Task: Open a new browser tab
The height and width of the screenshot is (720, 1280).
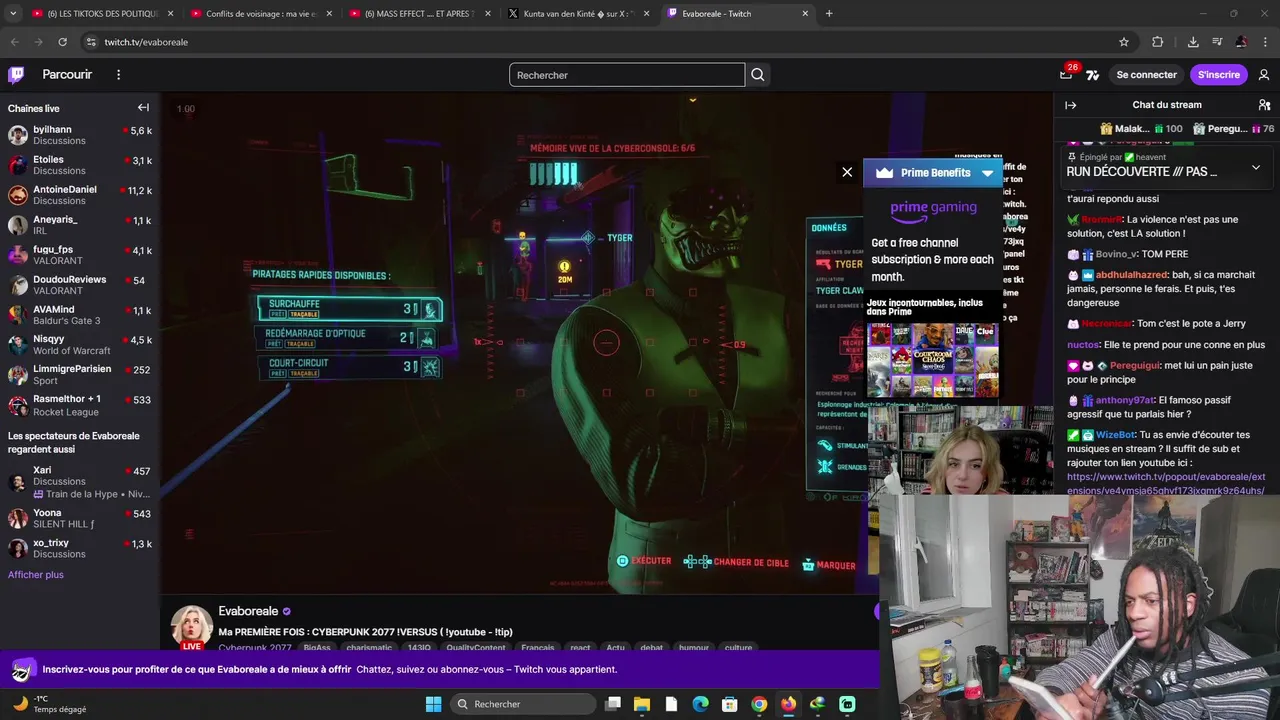Action: [x=829, y=13]
